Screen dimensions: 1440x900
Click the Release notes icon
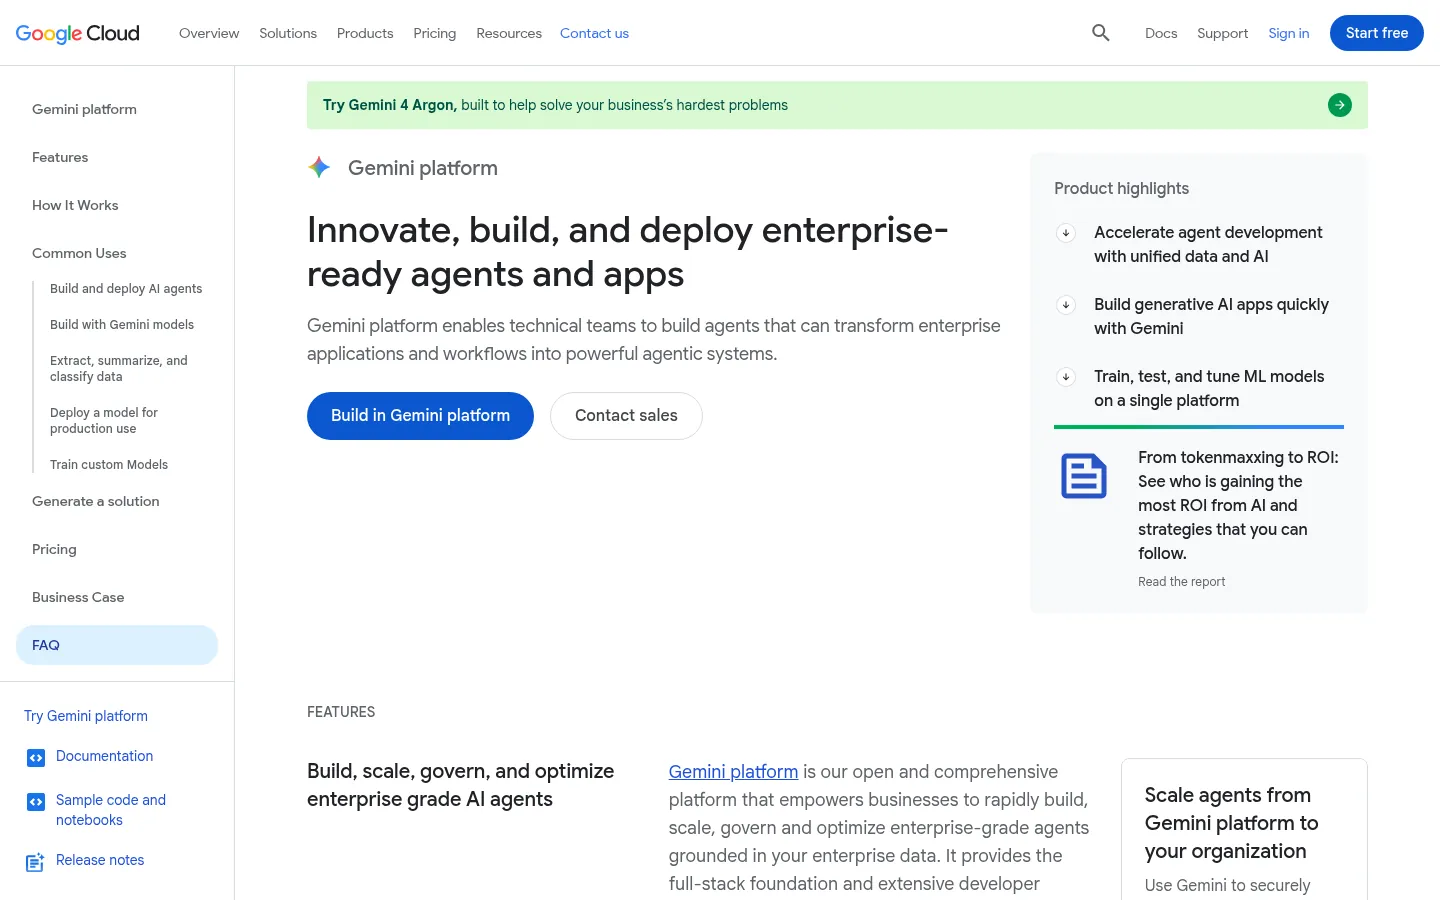click(x=35, y=862)
